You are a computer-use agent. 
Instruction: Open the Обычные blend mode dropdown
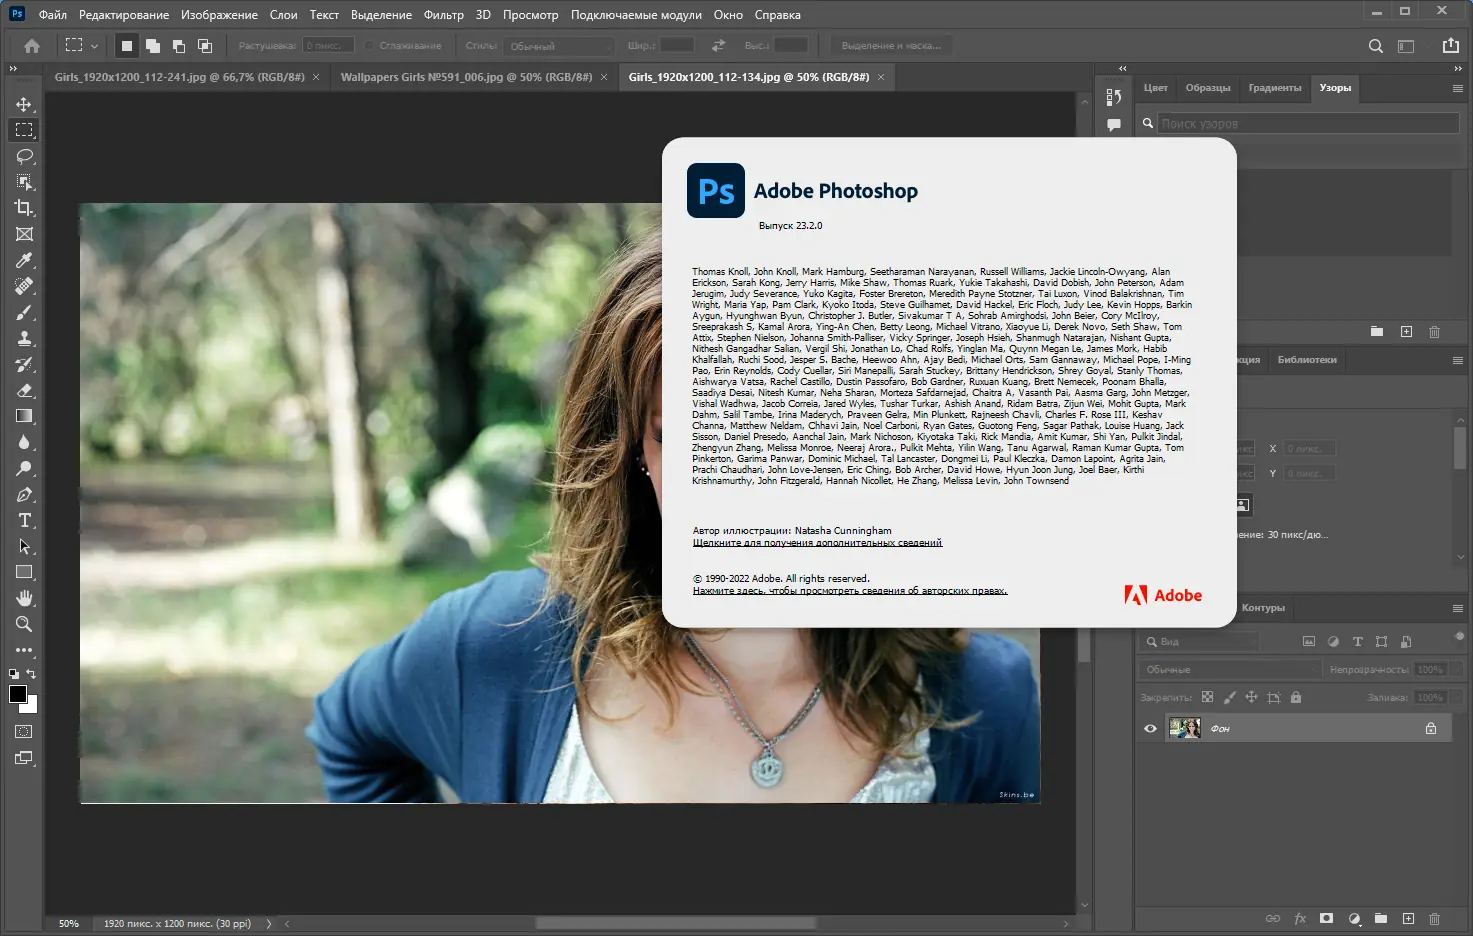tap(1229, 668)
